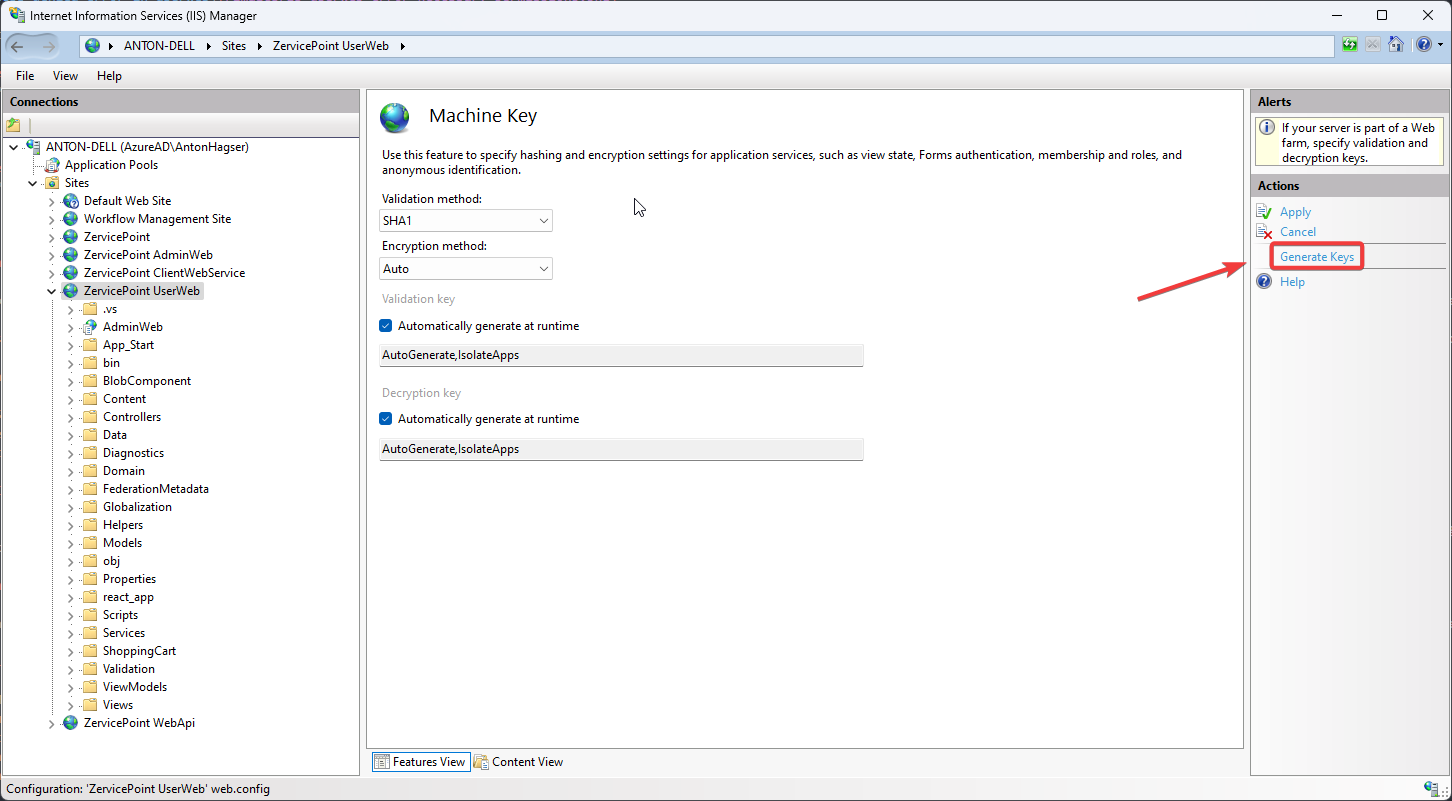Click the Apply action link

1294,211
